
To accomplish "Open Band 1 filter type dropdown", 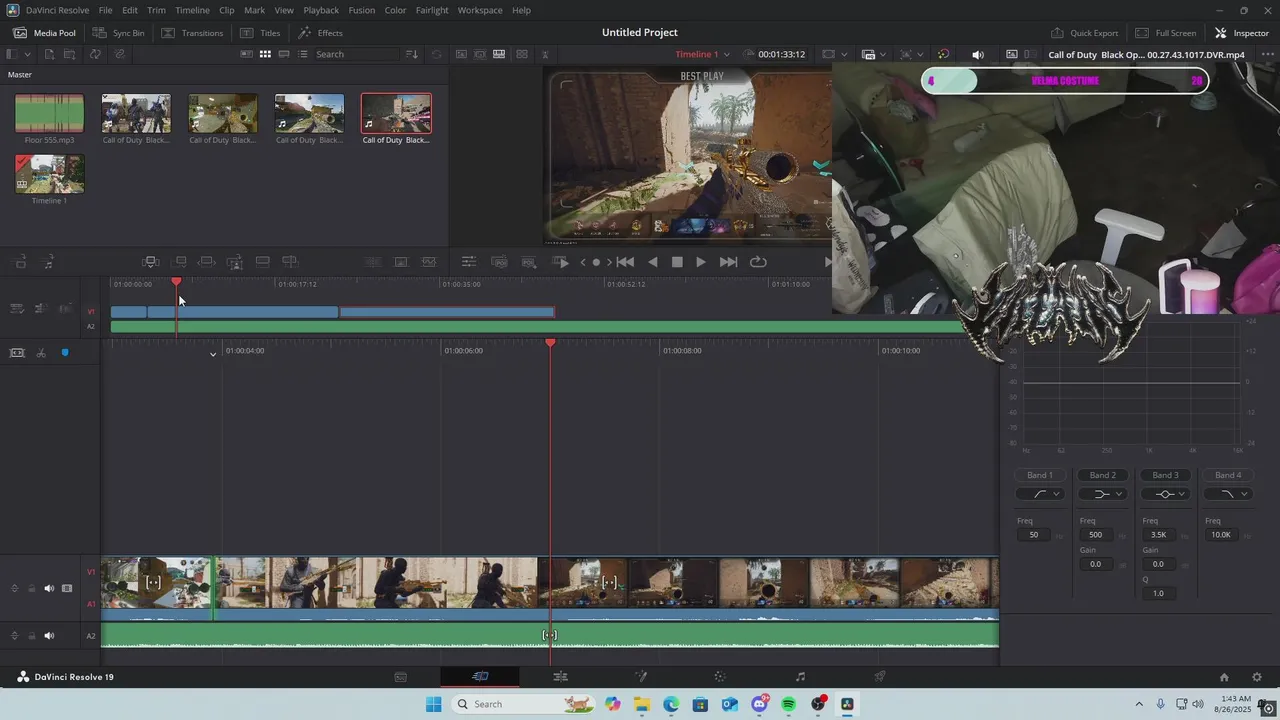I will (1040, 494).
